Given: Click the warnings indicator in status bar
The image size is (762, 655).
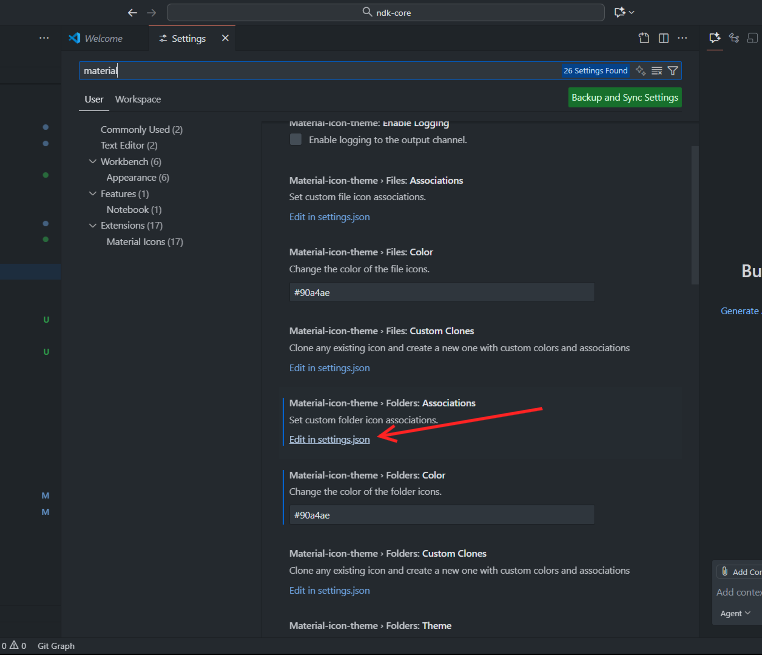Looking at the screenshot, I should coord(18,646).
